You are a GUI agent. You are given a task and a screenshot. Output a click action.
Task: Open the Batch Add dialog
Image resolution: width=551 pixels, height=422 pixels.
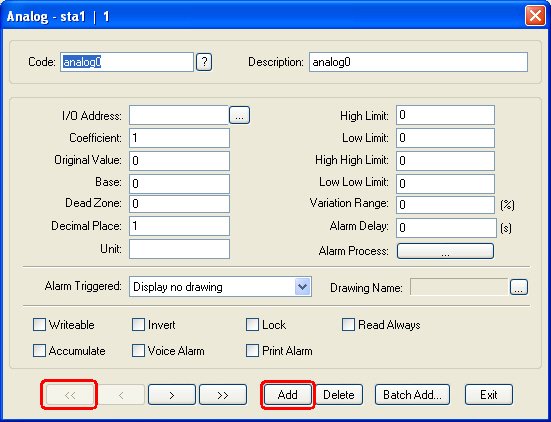(x=412, y=395)
